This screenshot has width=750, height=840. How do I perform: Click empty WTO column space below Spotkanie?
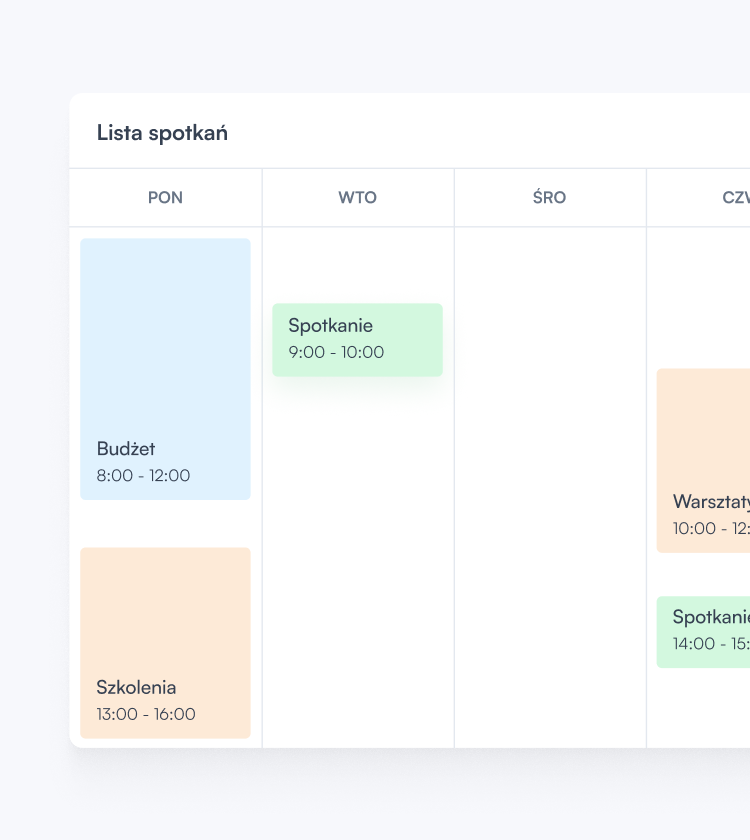point(358,562)
